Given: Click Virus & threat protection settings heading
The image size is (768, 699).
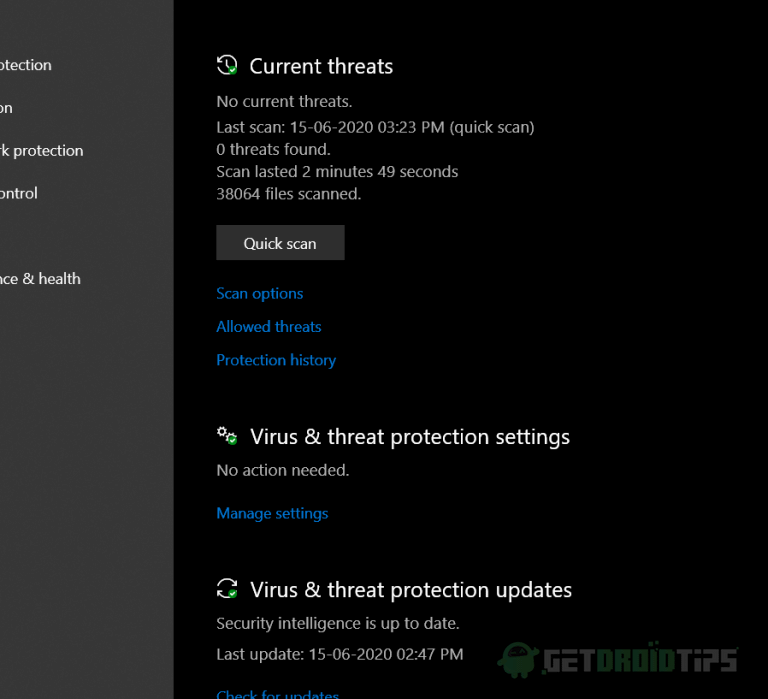Looking at the screenshot, I should click(x=410, y=437).
